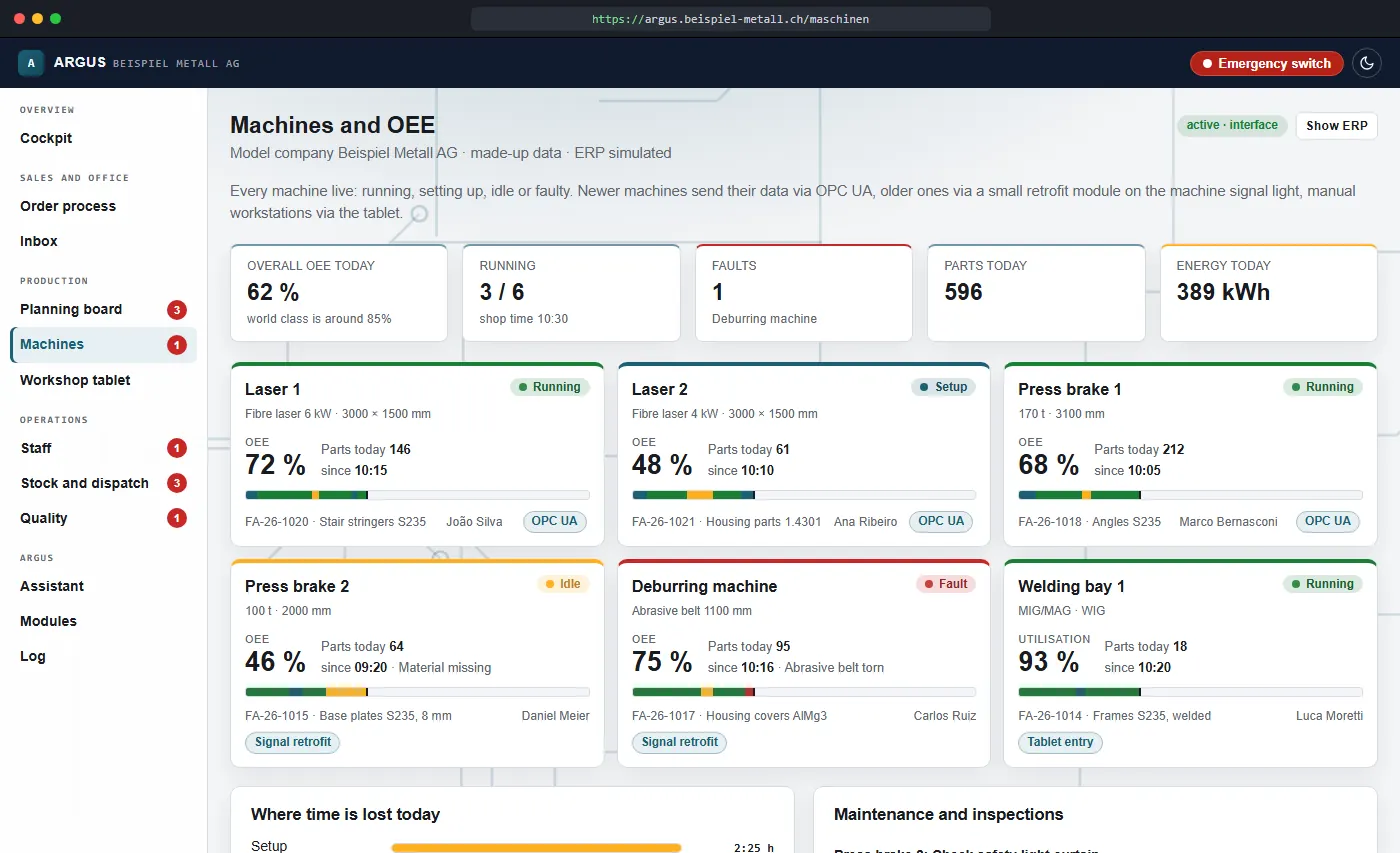
Task: Click the Quality notification badge
Action: 177,519
